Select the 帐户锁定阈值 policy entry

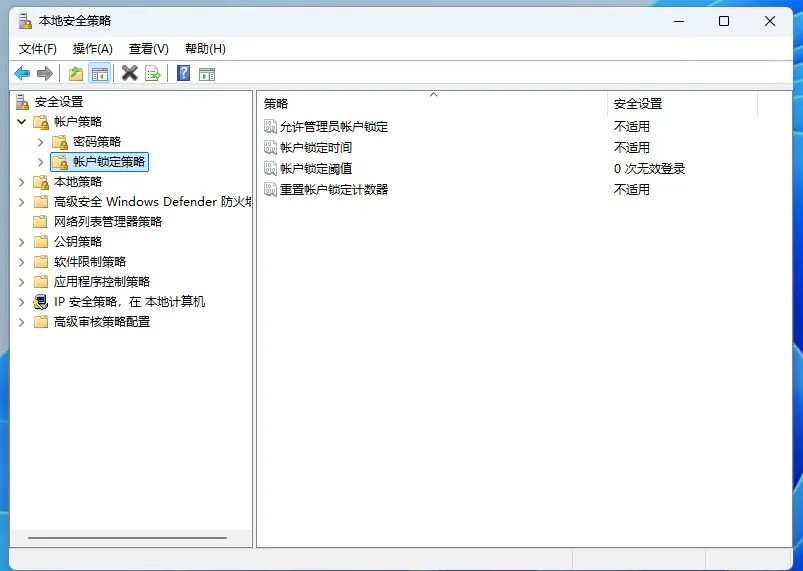tap(316, 169)
